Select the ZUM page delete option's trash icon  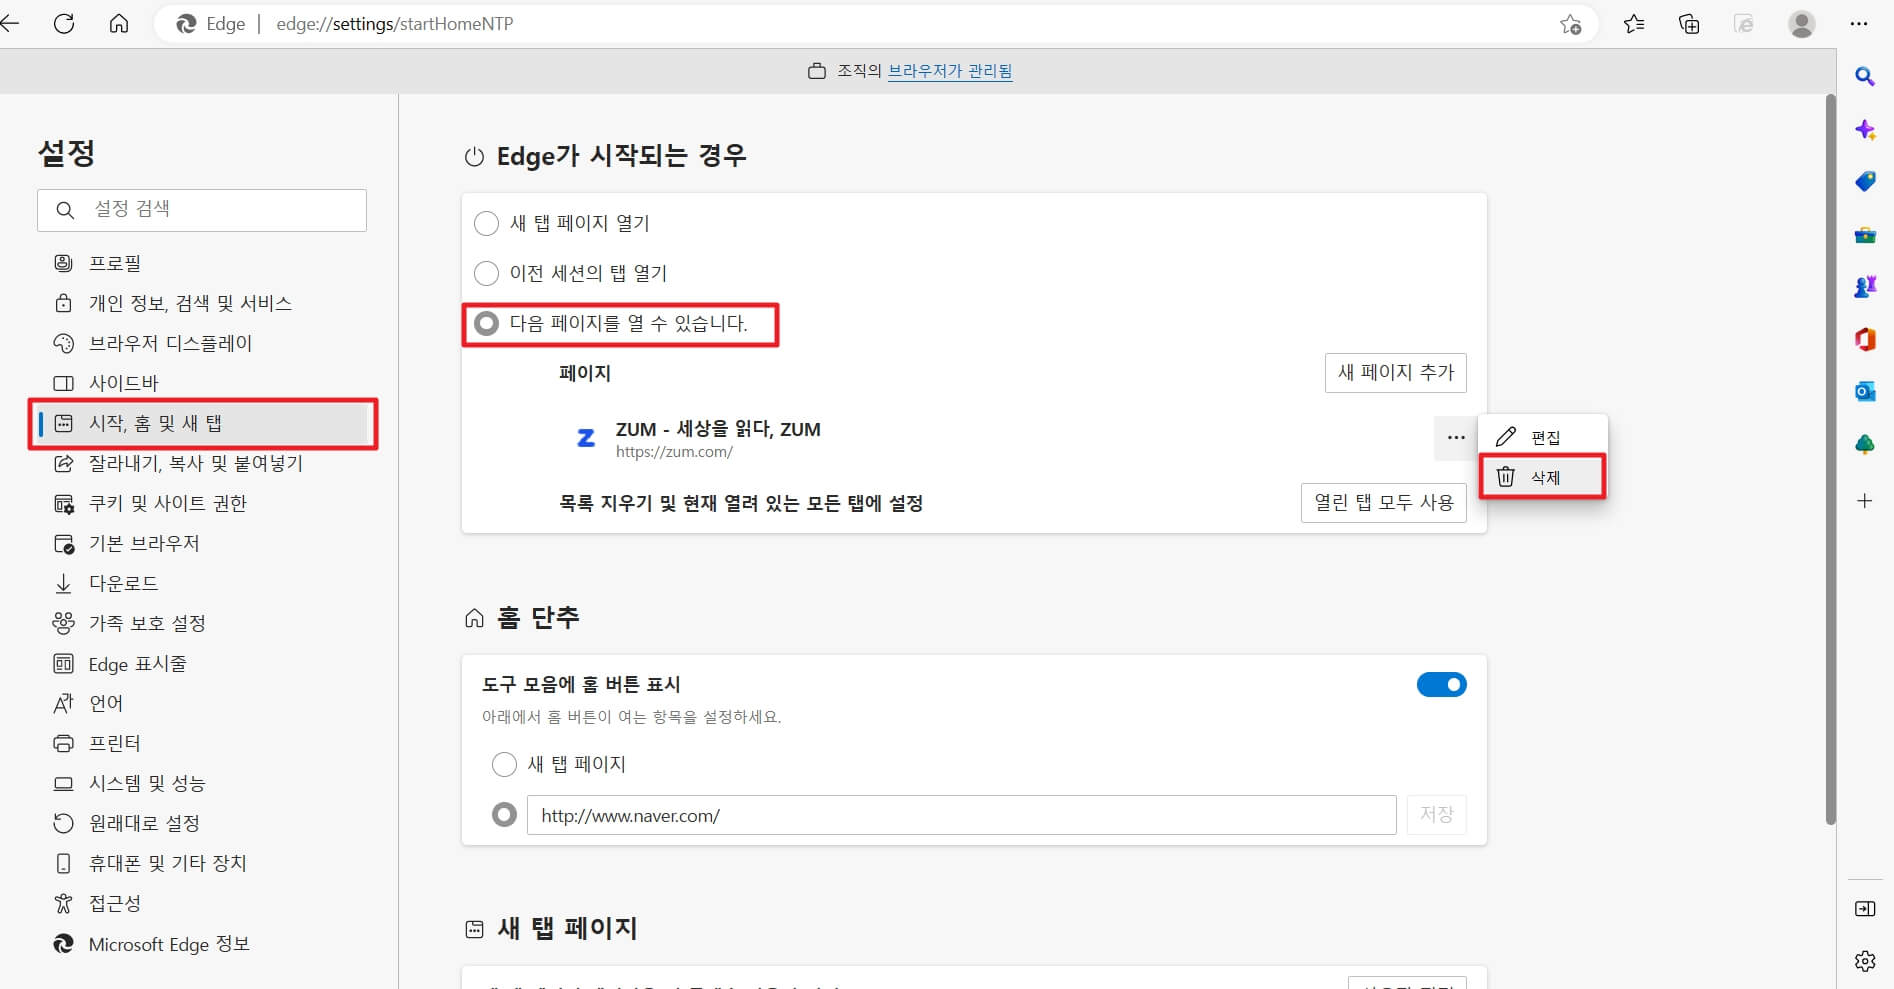(1507, 477)
